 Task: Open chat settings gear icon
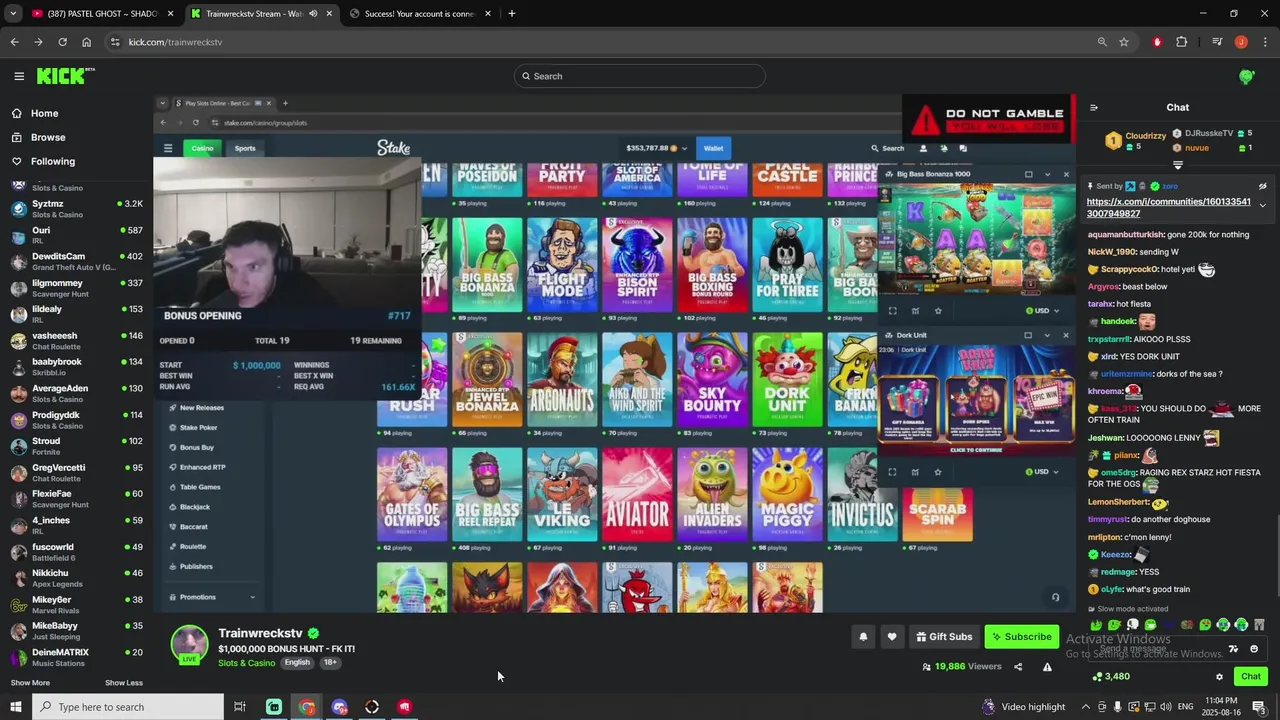pos(1219,677)
